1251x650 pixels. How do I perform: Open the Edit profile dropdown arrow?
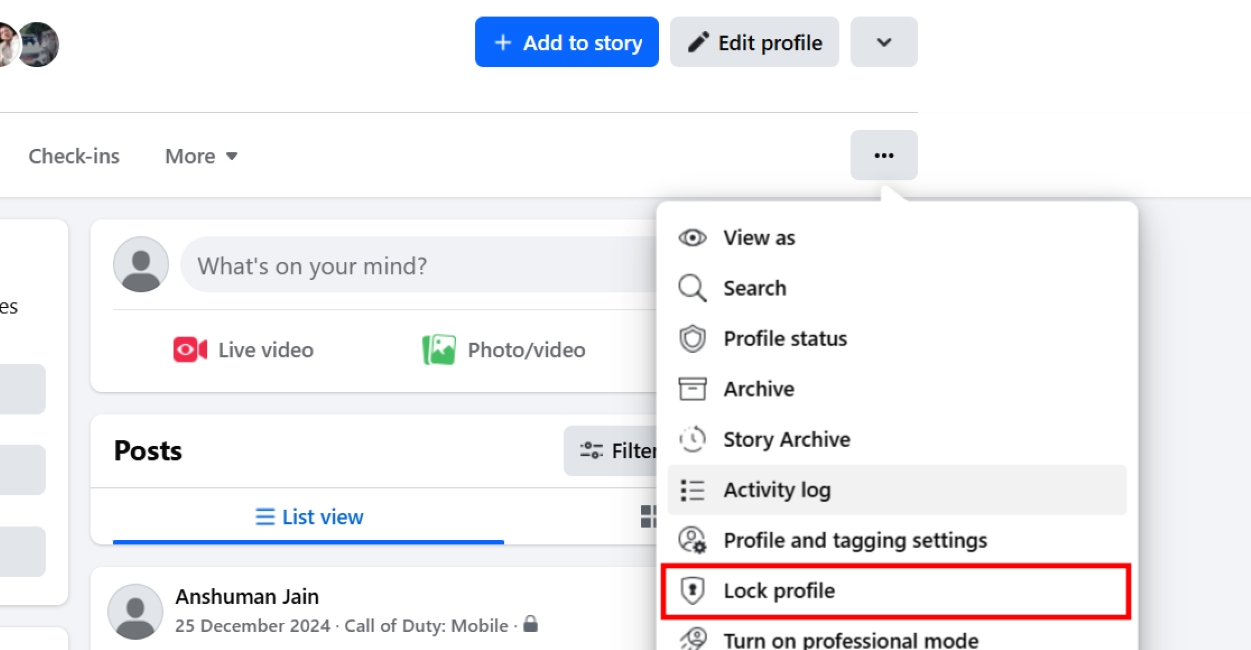884,42
